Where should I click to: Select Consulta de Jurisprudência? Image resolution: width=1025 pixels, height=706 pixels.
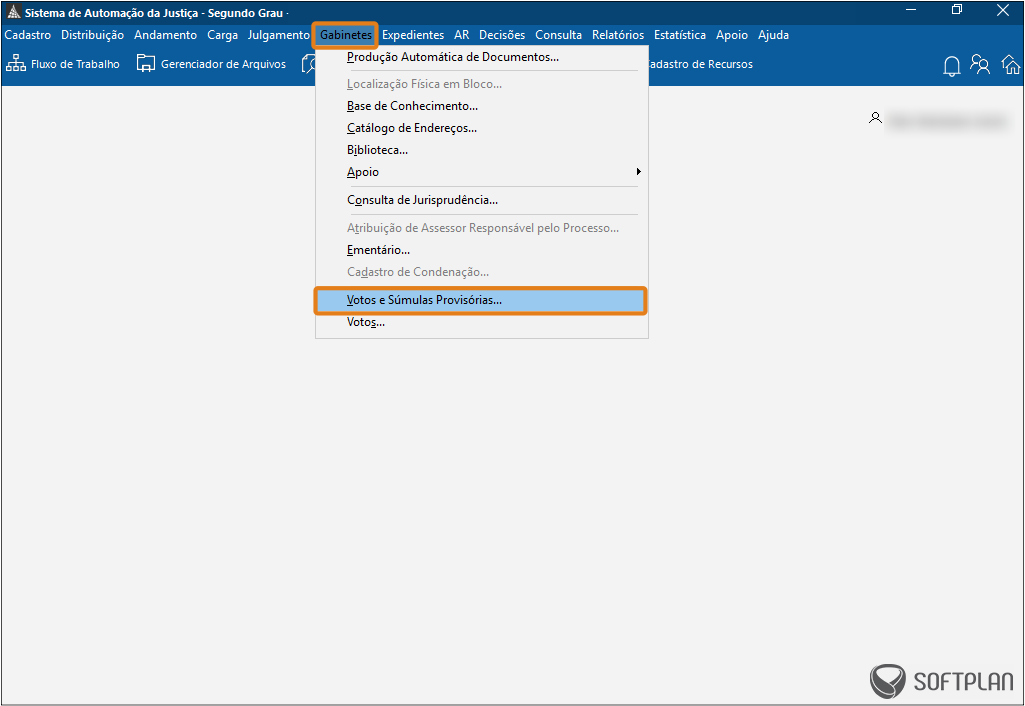pyautogui.click(x=482, y=200)
